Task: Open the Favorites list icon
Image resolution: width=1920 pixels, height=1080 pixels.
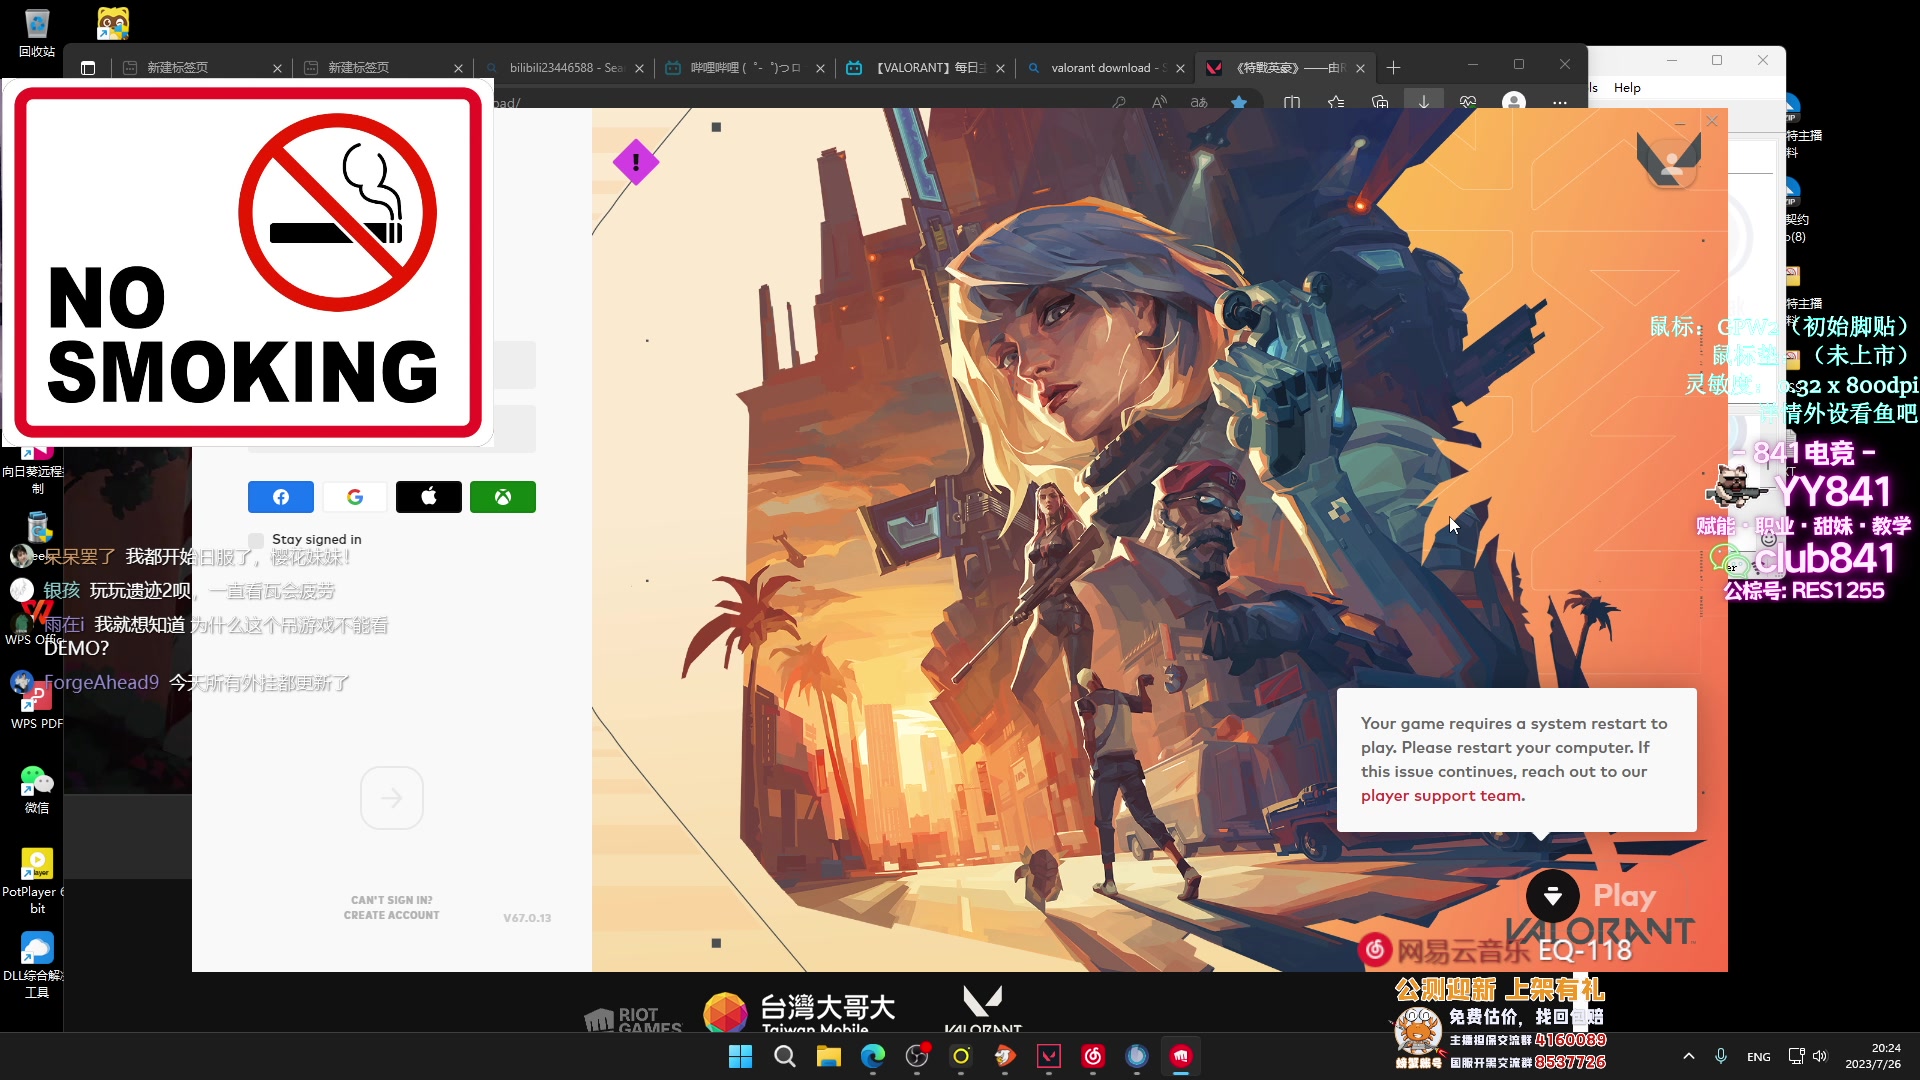Action: coord(1336,103)
